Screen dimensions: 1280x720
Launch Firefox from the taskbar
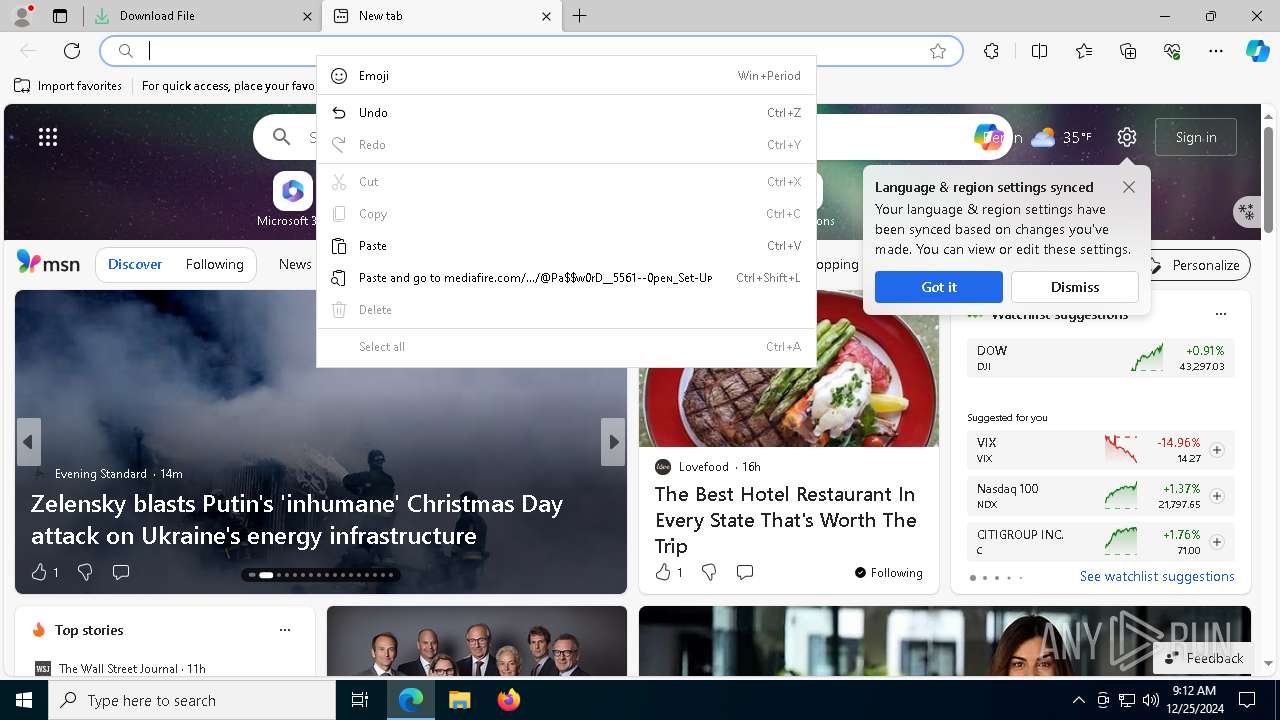(508, 700)
